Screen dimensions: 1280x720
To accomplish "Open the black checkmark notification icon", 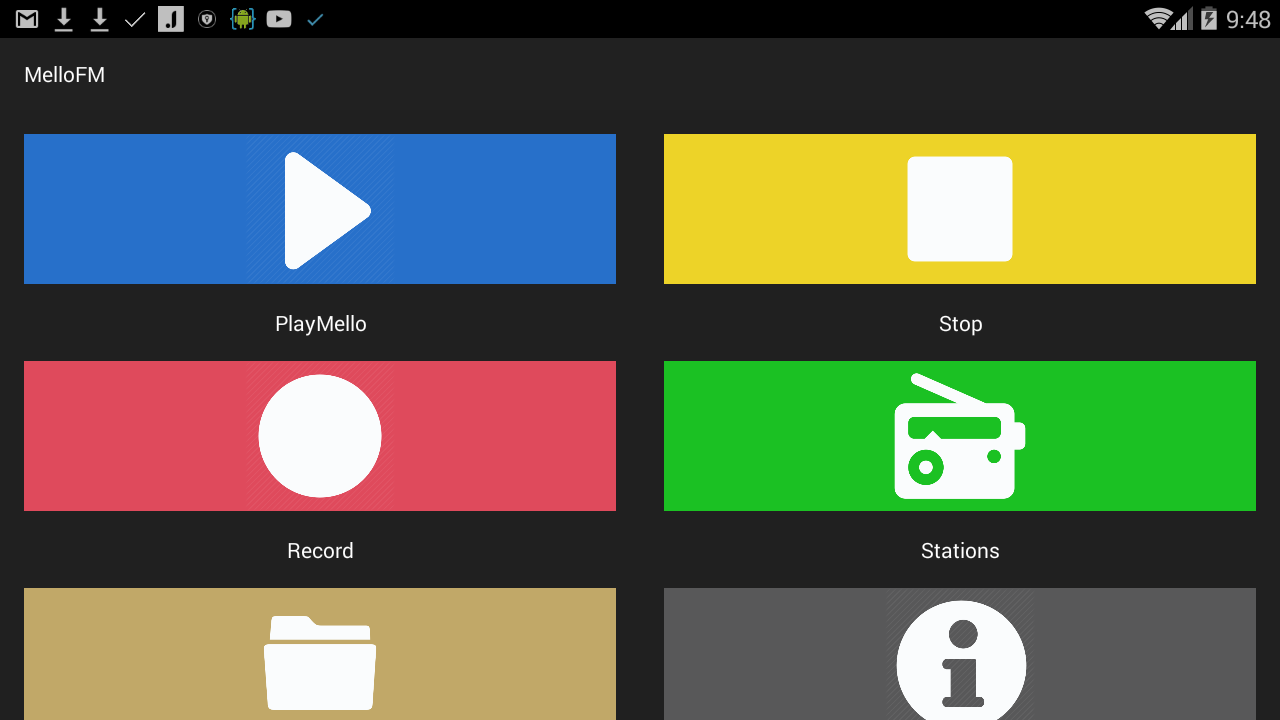I will (135, 19).
